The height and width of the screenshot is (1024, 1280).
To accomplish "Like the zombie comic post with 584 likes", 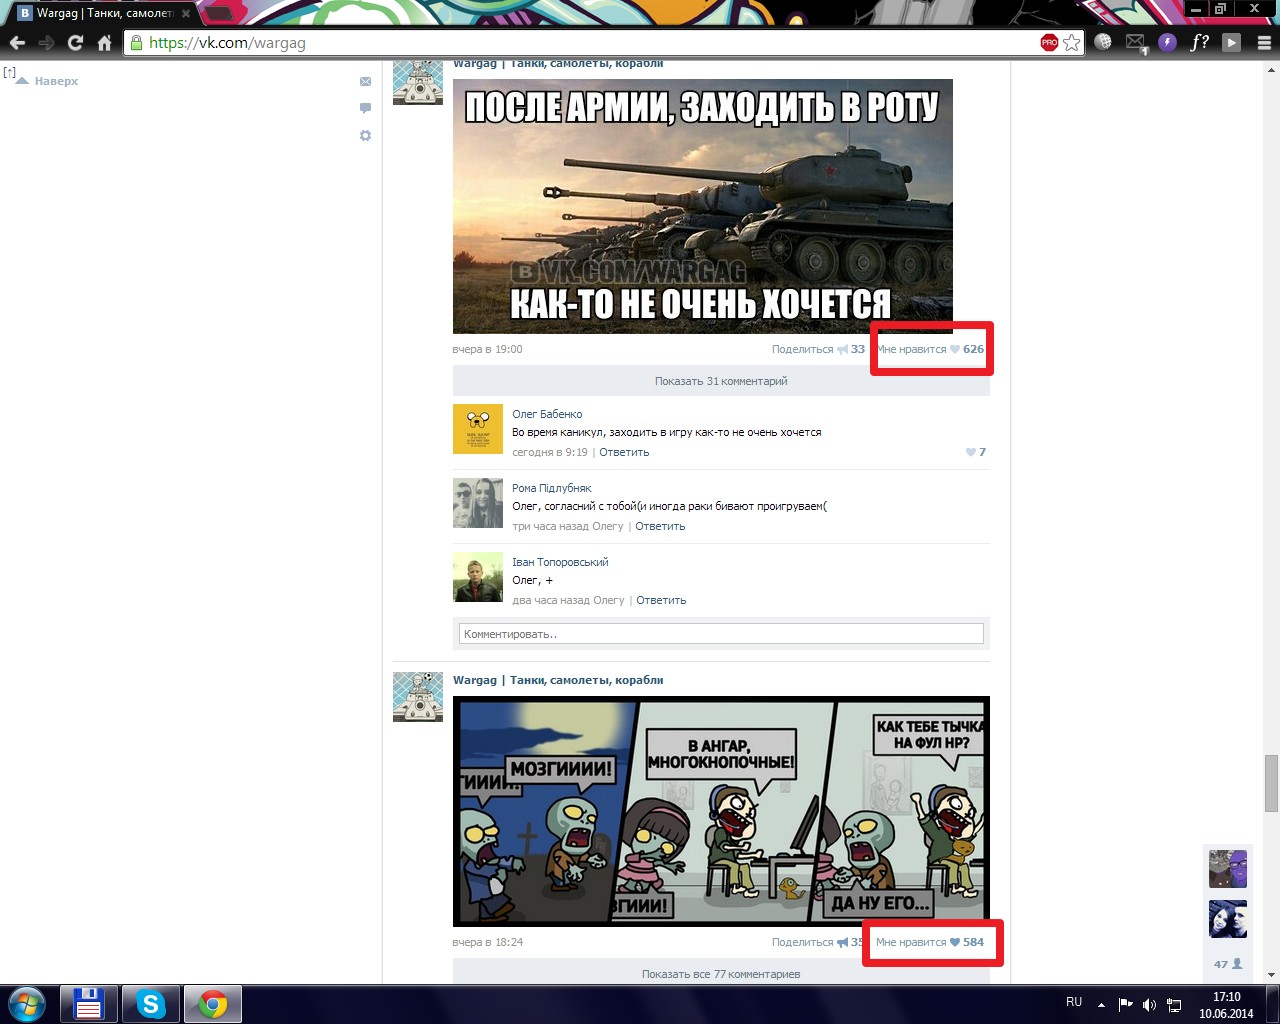I will [930, 942].
